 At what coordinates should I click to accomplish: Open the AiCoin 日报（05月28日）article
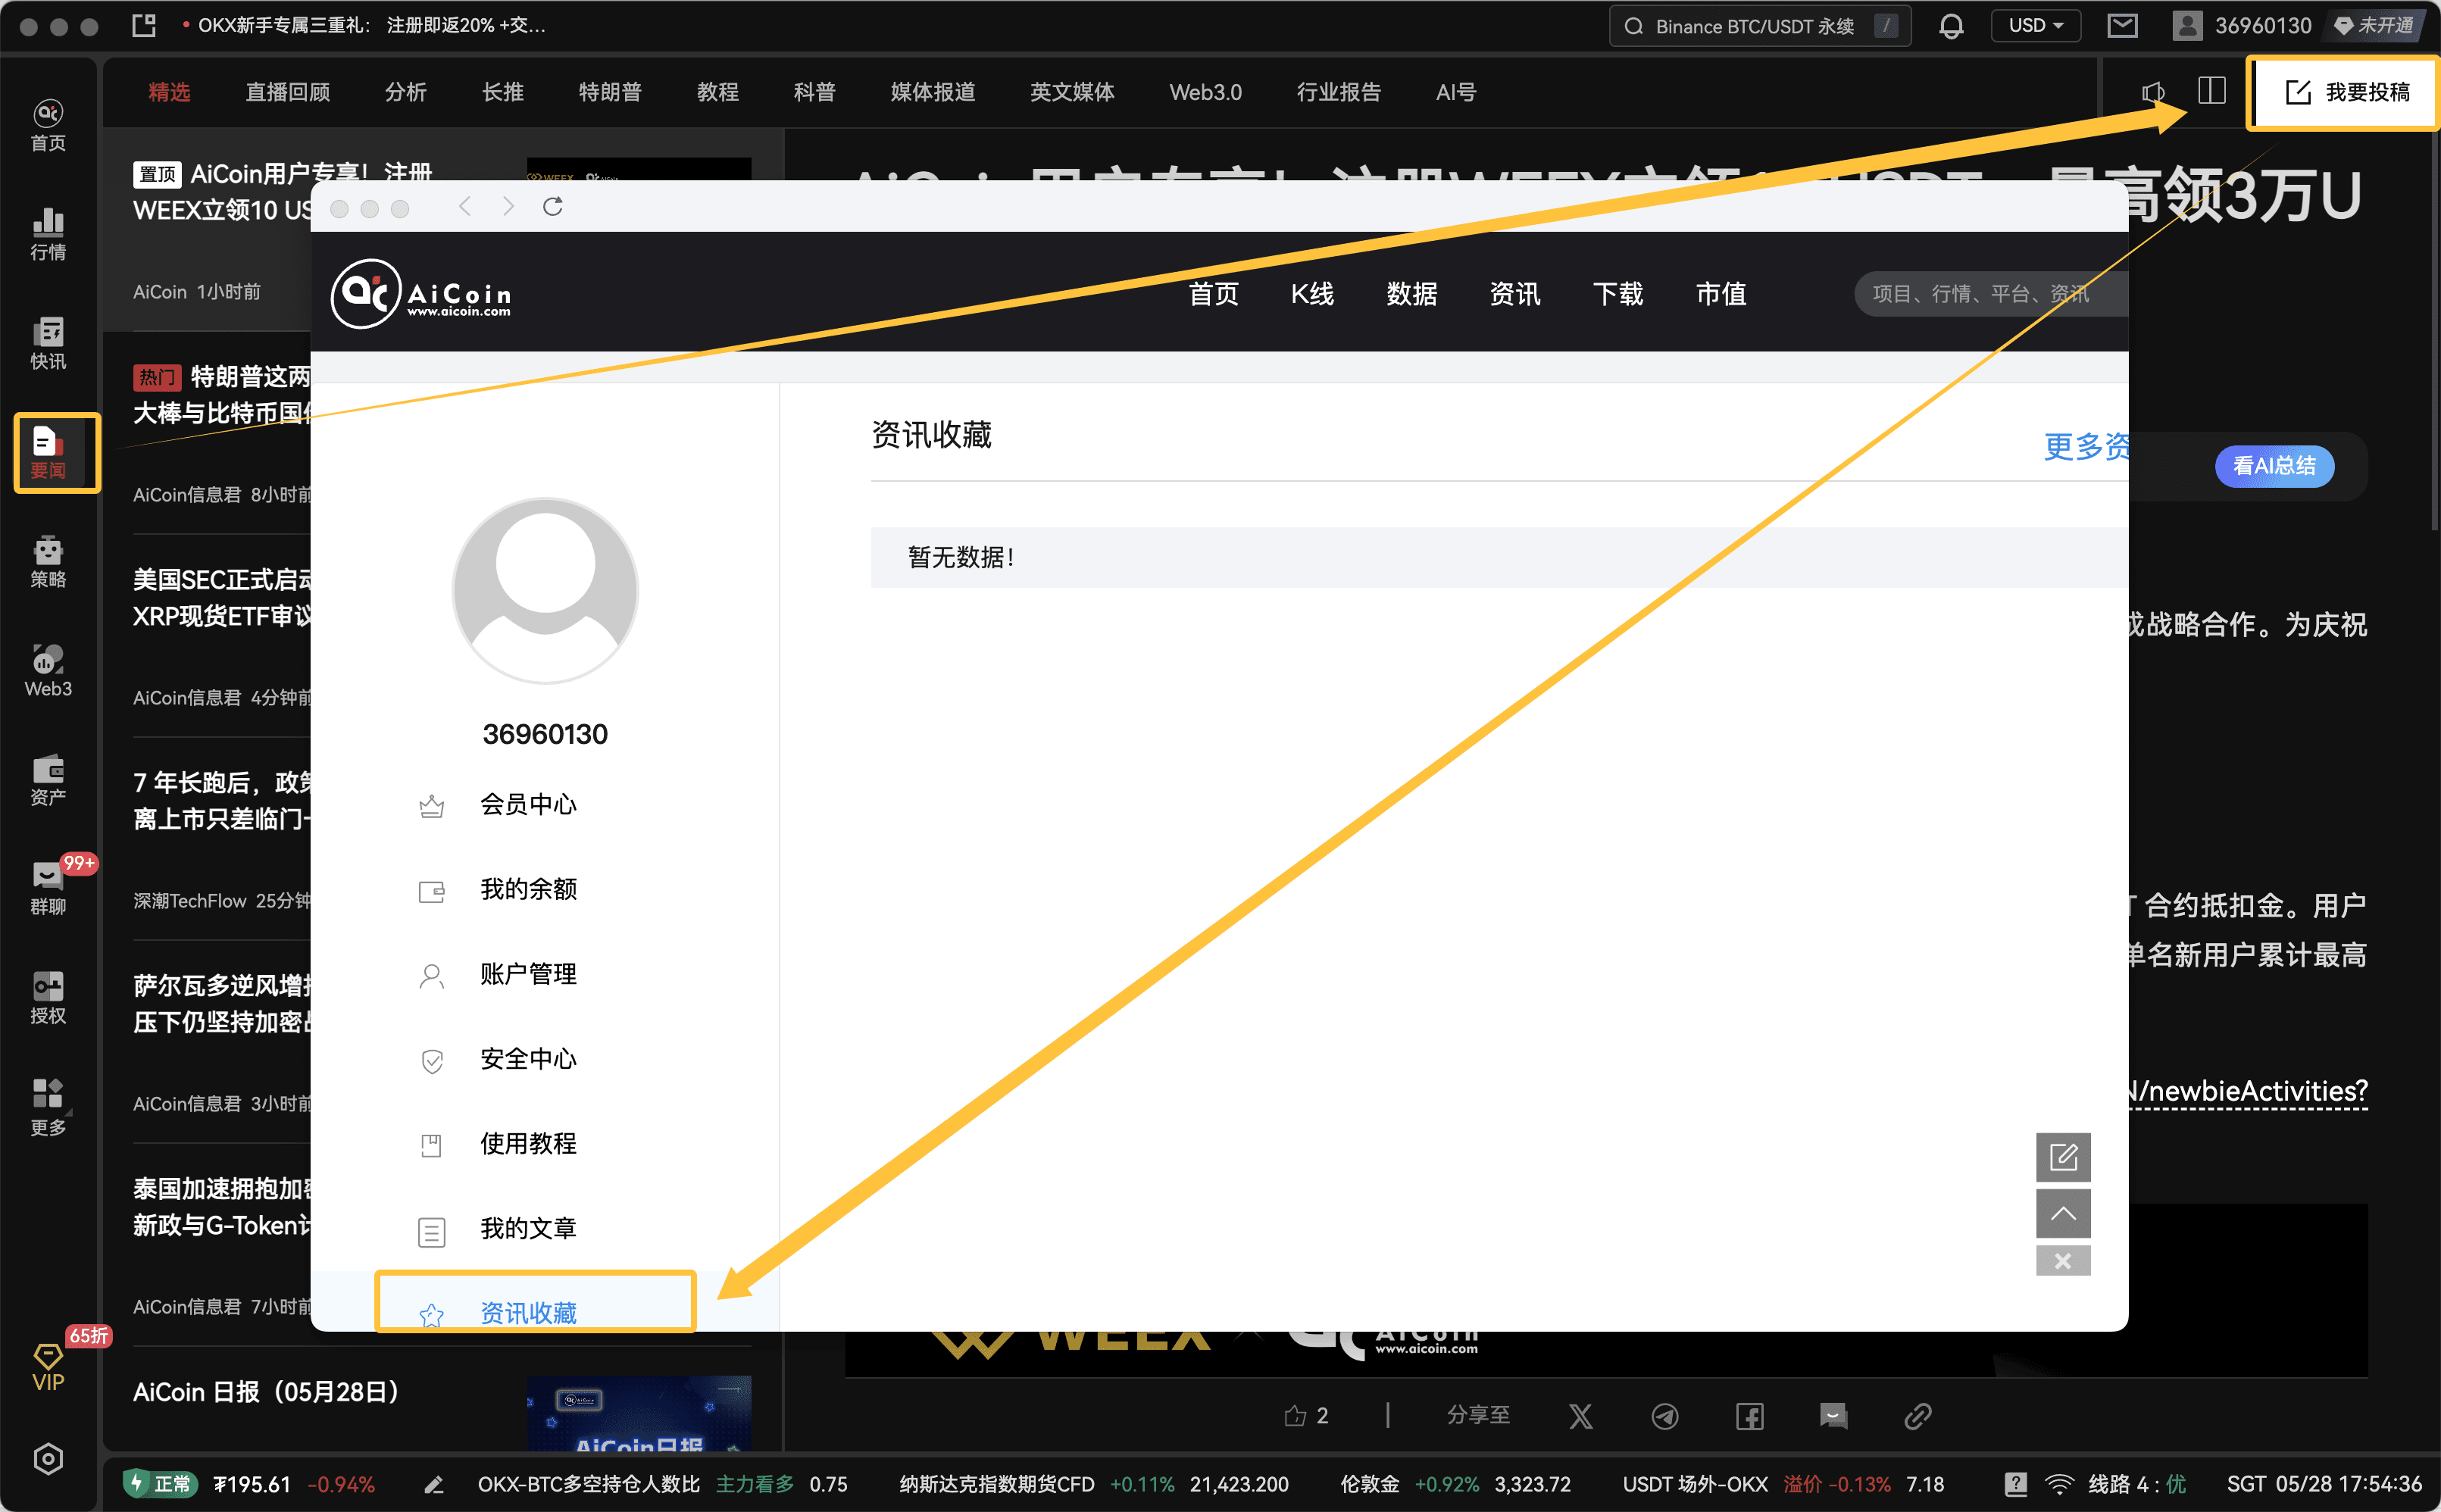tap(266, 1391)
